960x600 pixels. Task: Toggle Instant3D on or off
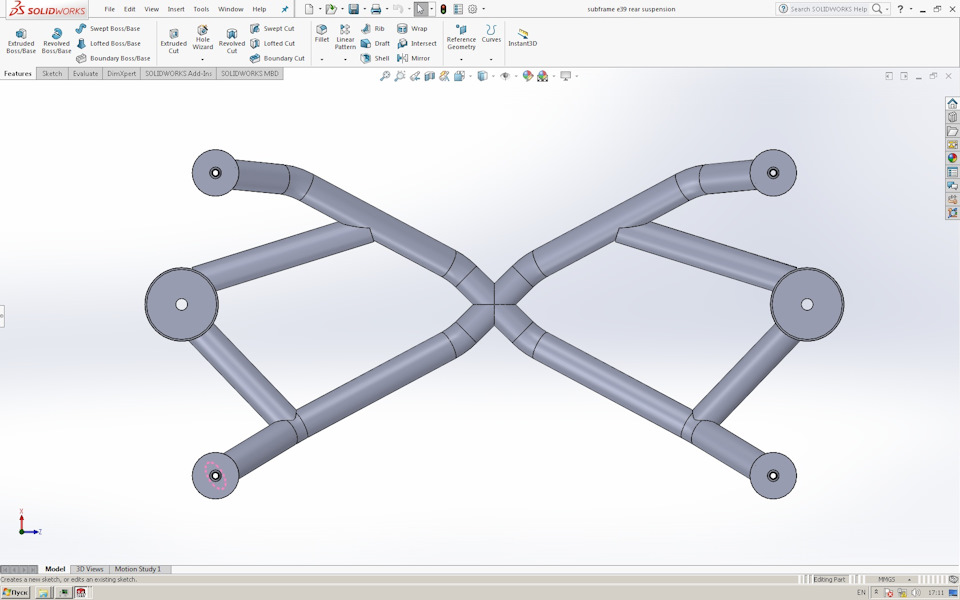coord(523,40)
